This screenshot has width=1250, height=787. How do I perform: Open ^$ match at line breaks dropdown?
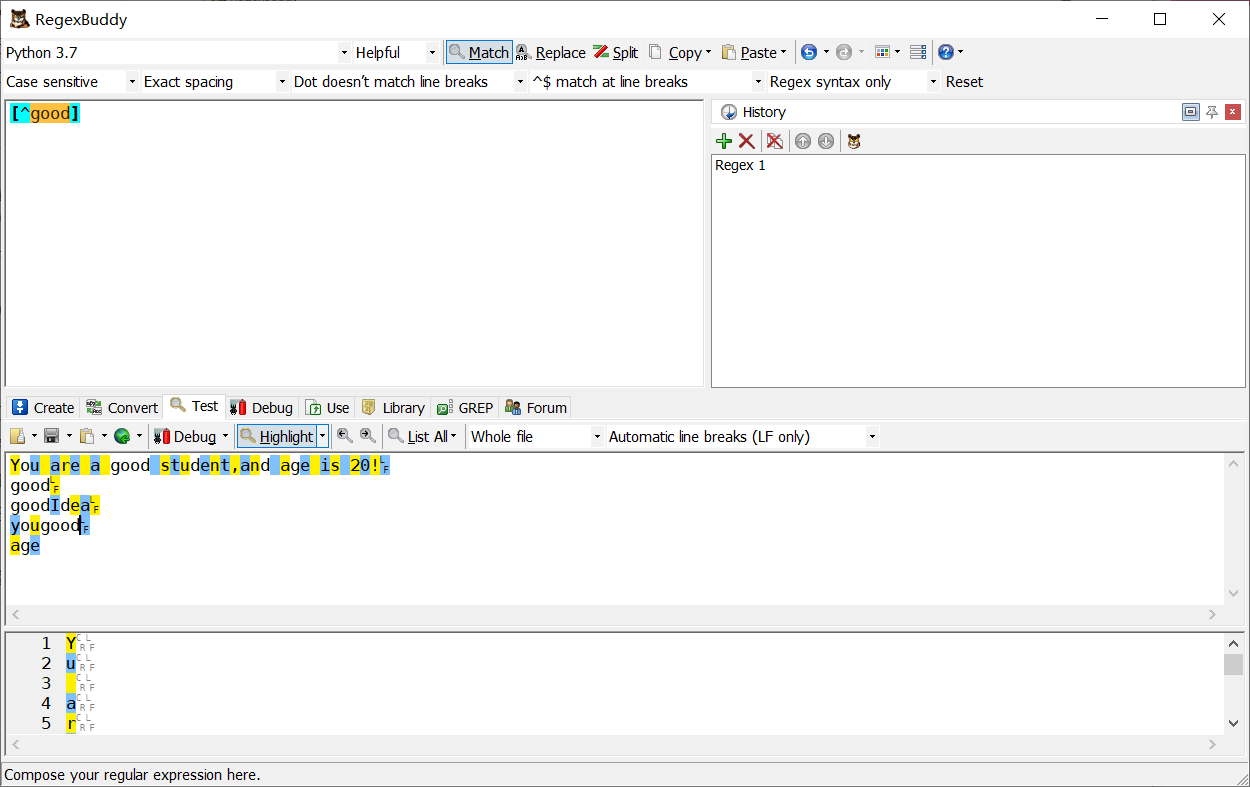tap(758, 82)
